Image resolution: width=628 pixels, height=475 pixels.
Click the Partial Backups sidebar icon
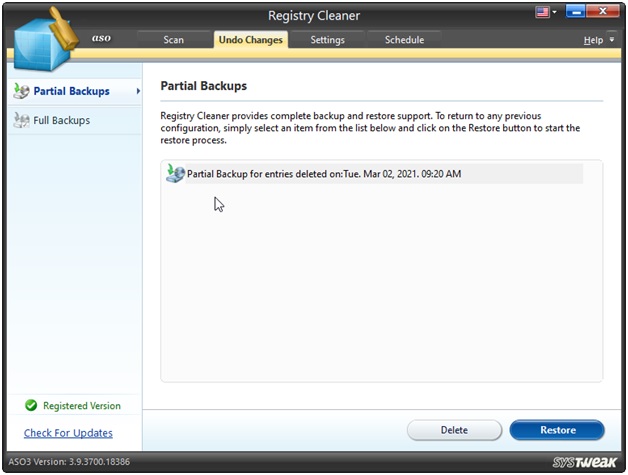click(x=21, y=91)
